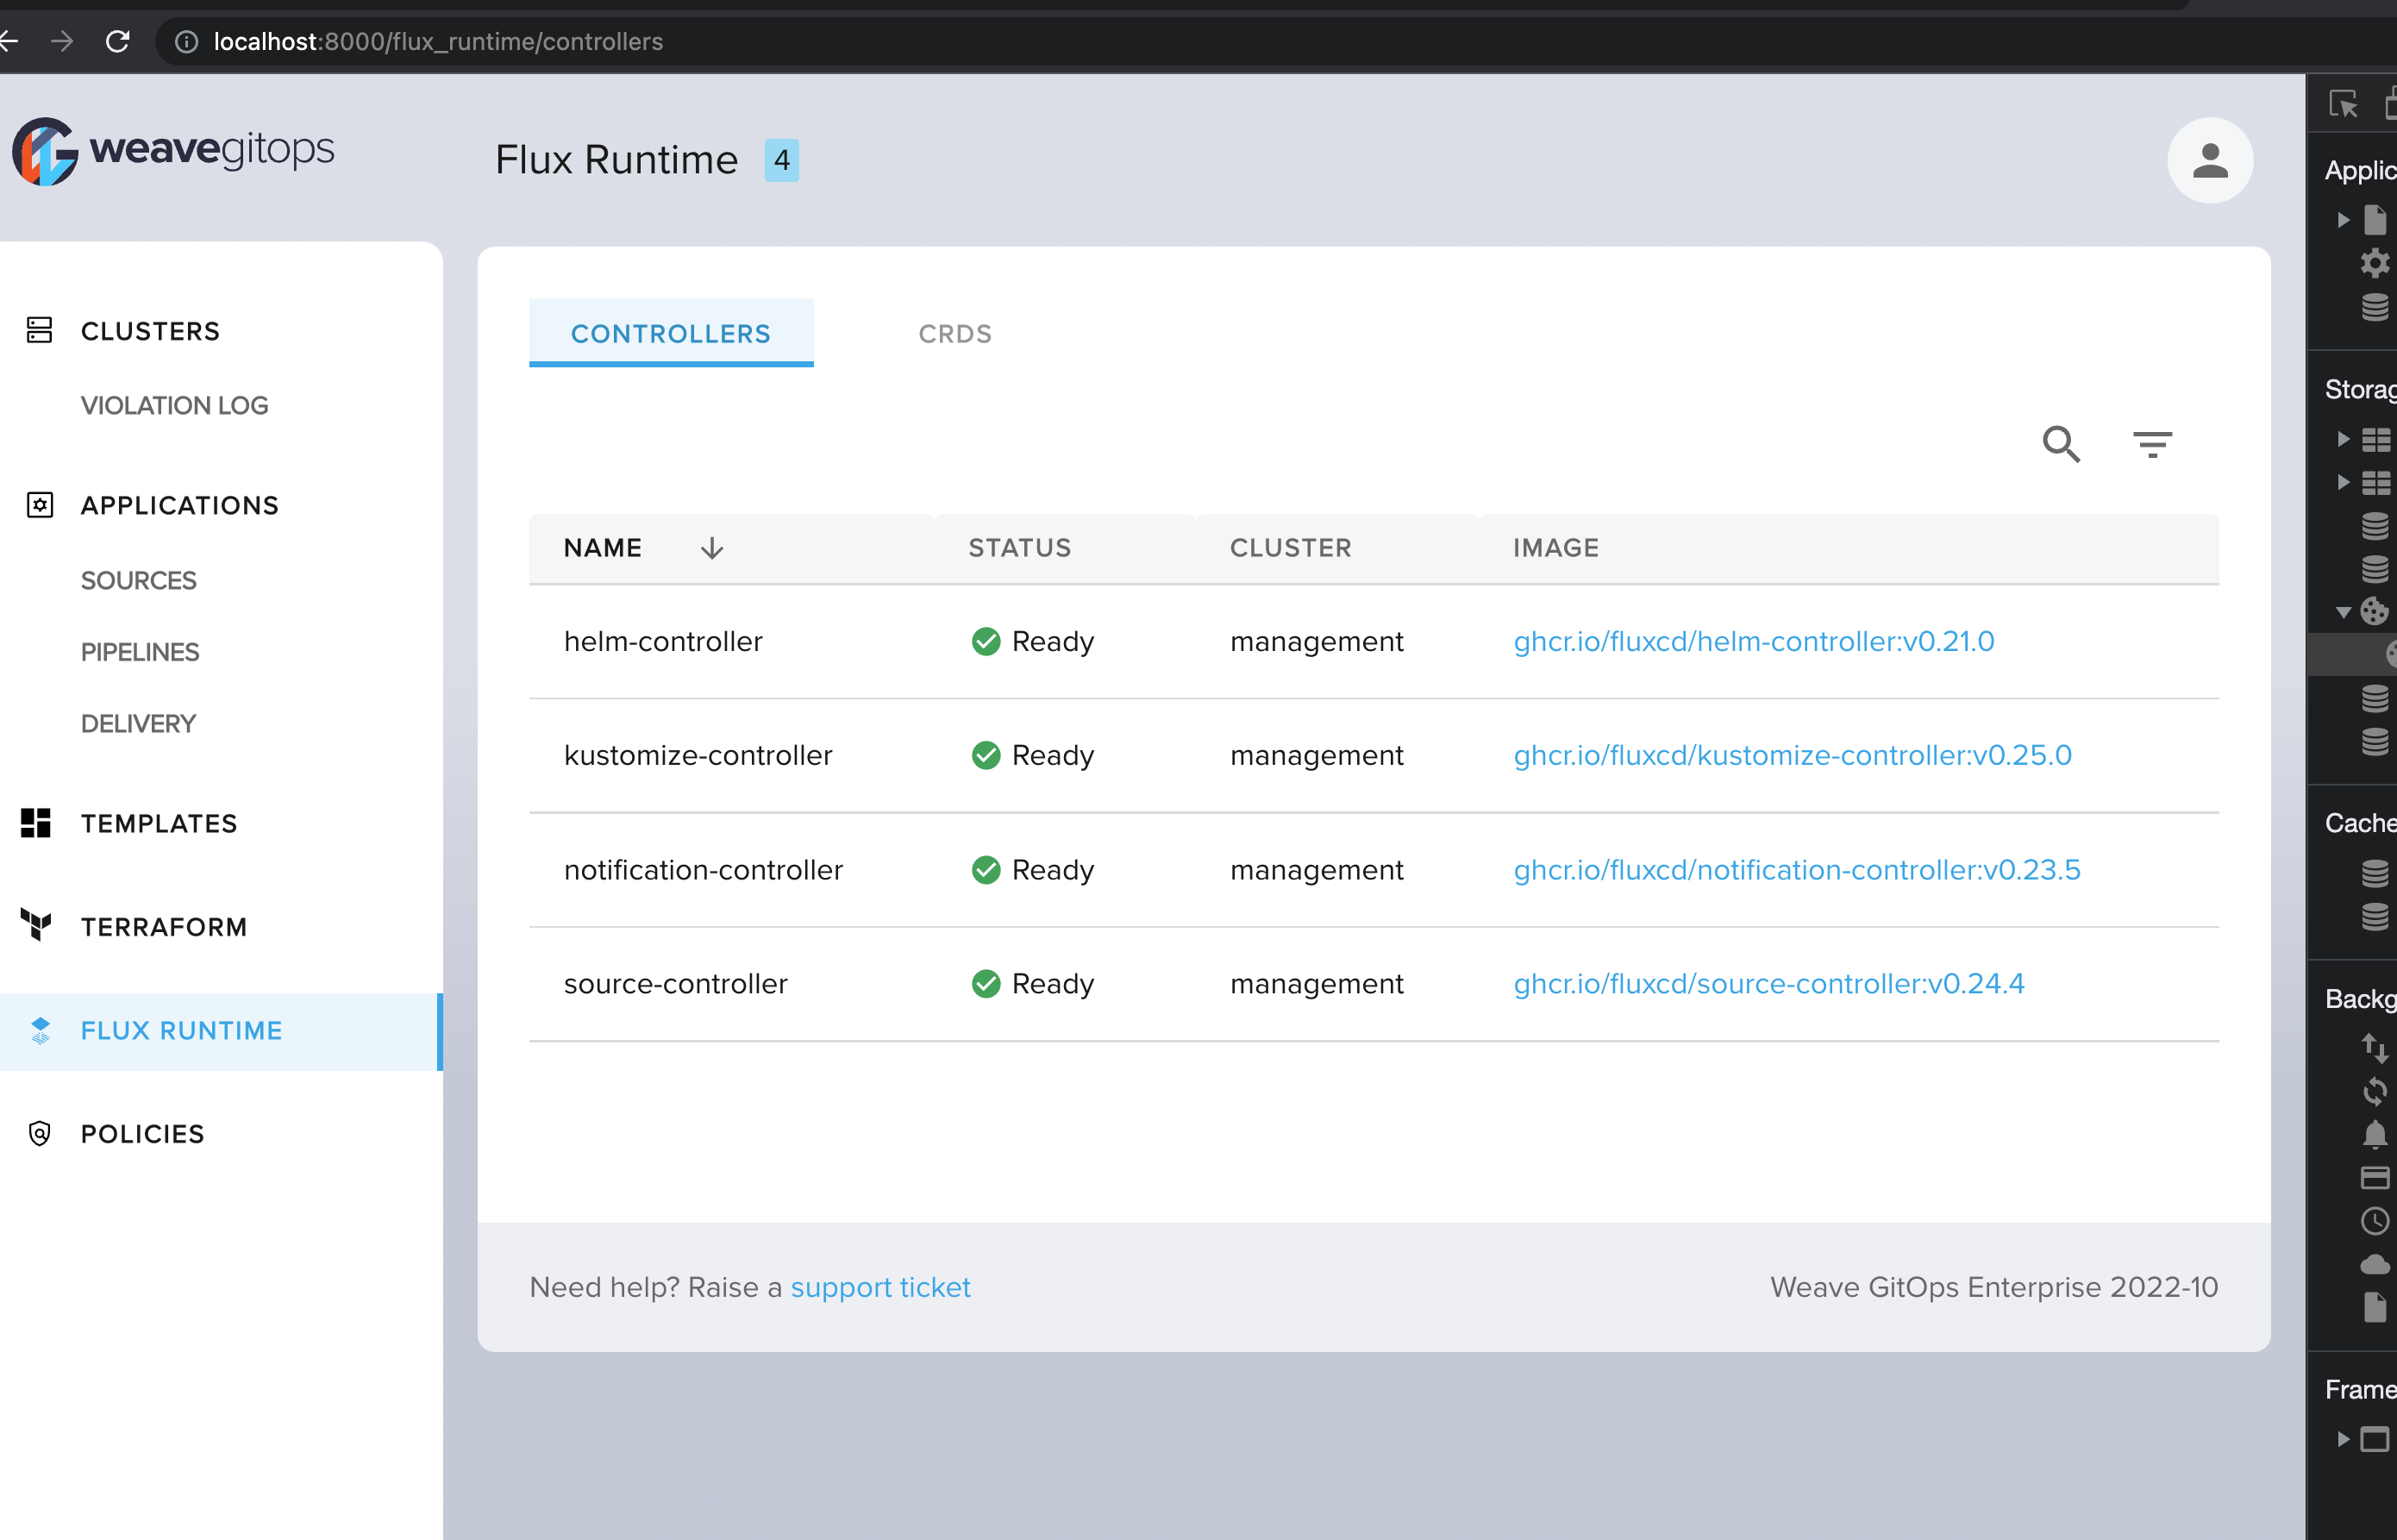Go forward with the browser forward arrow
2397x1540 pixels.
62,41
